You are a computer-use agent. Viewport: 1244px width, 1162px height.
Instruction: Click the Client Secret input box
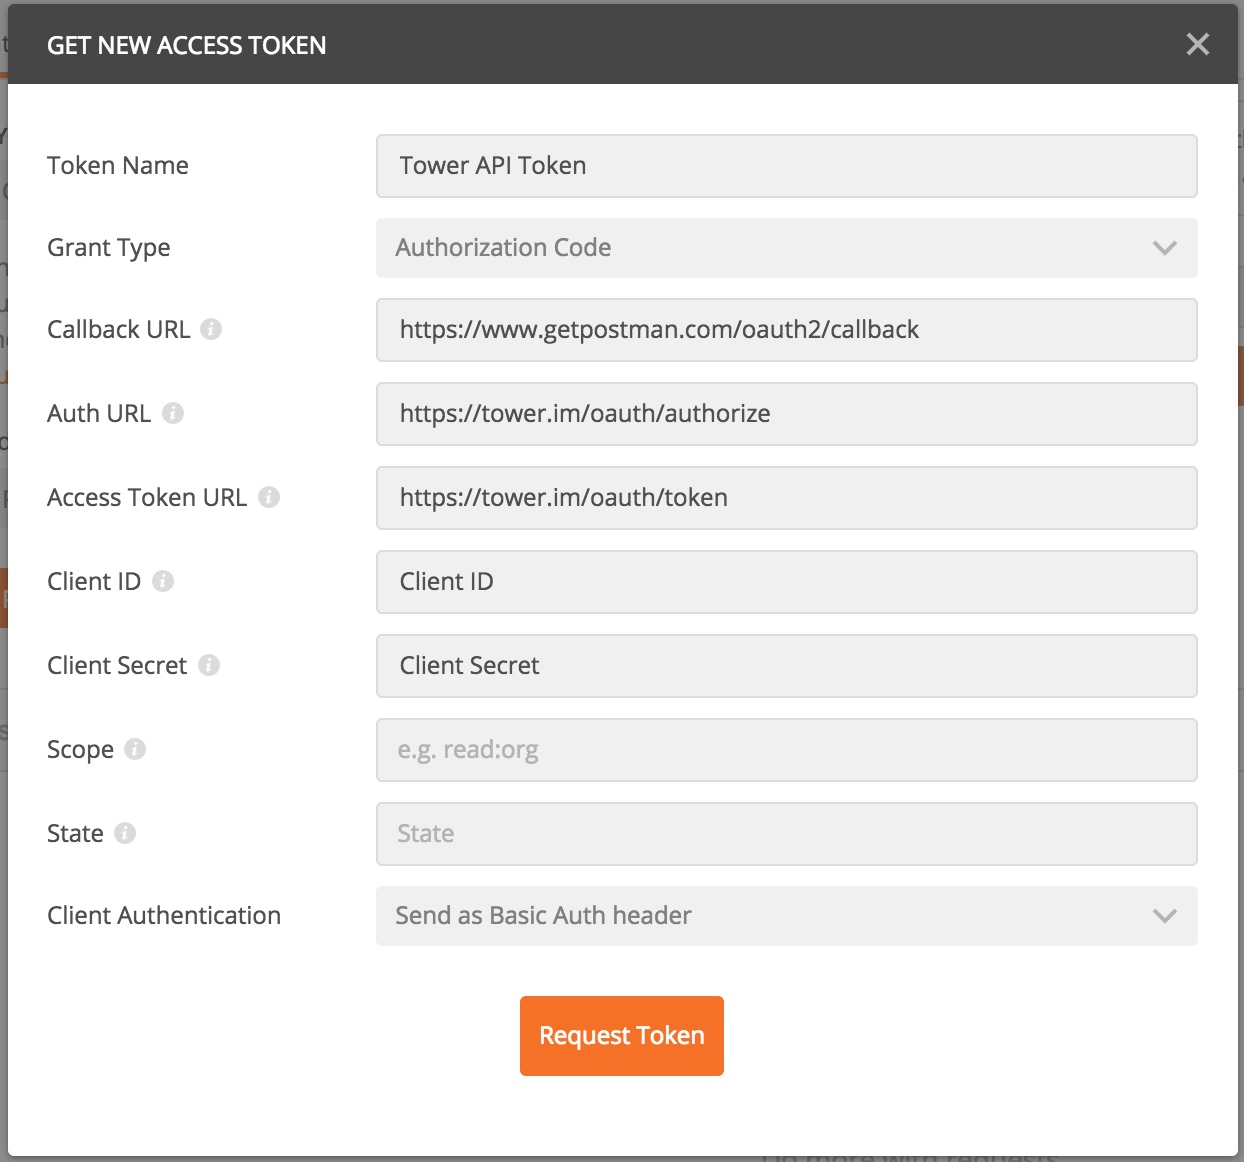point(786,666)
